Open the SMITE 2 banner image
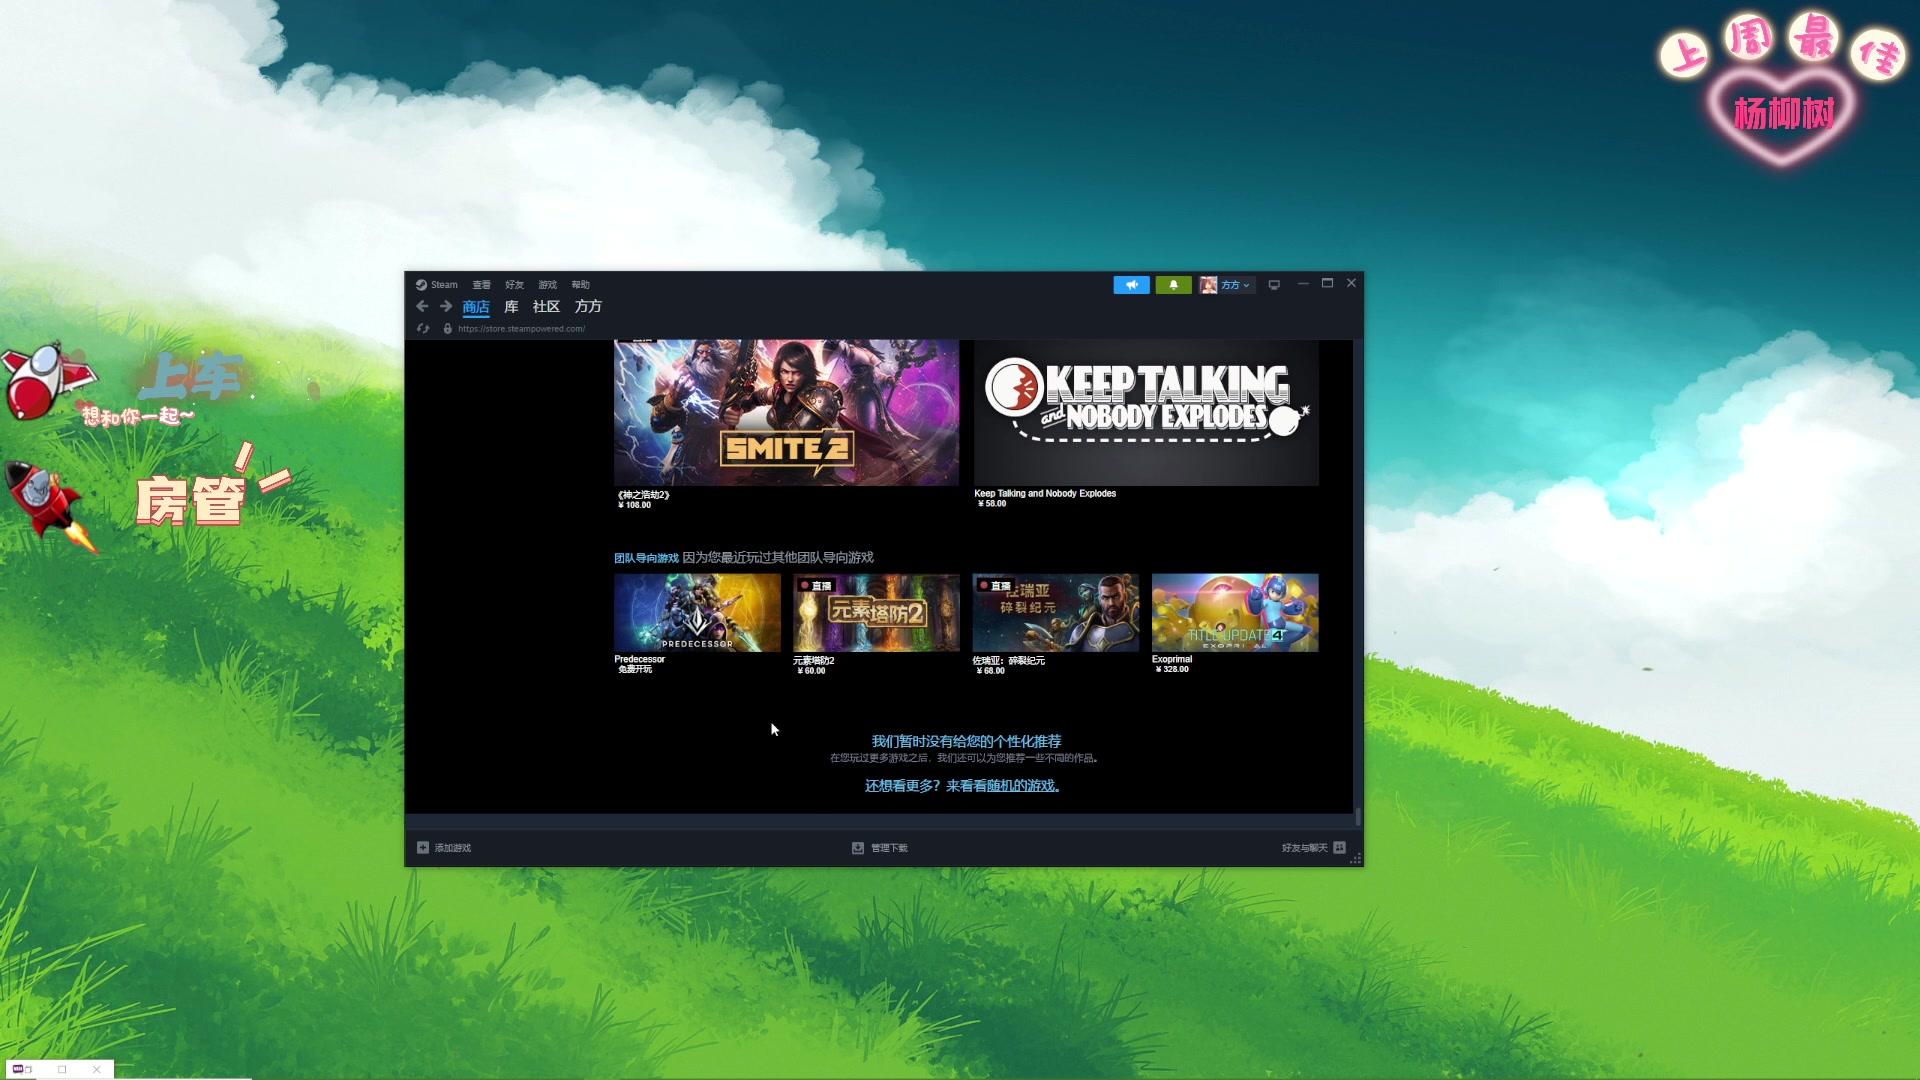The image size is (1920, 1080). pos(786,413)
